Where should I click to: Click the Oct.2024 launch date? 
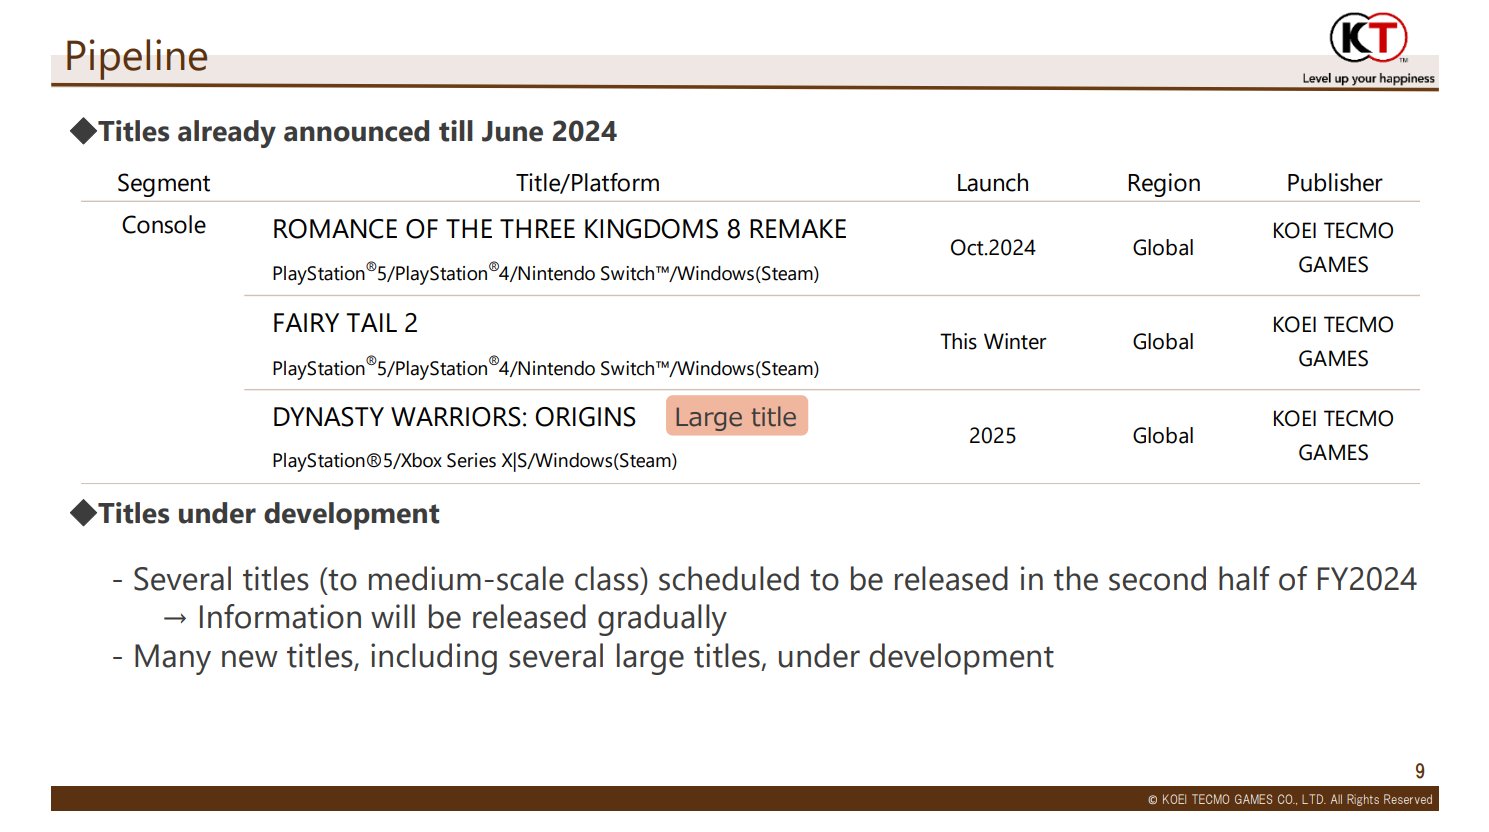point(992,248)
